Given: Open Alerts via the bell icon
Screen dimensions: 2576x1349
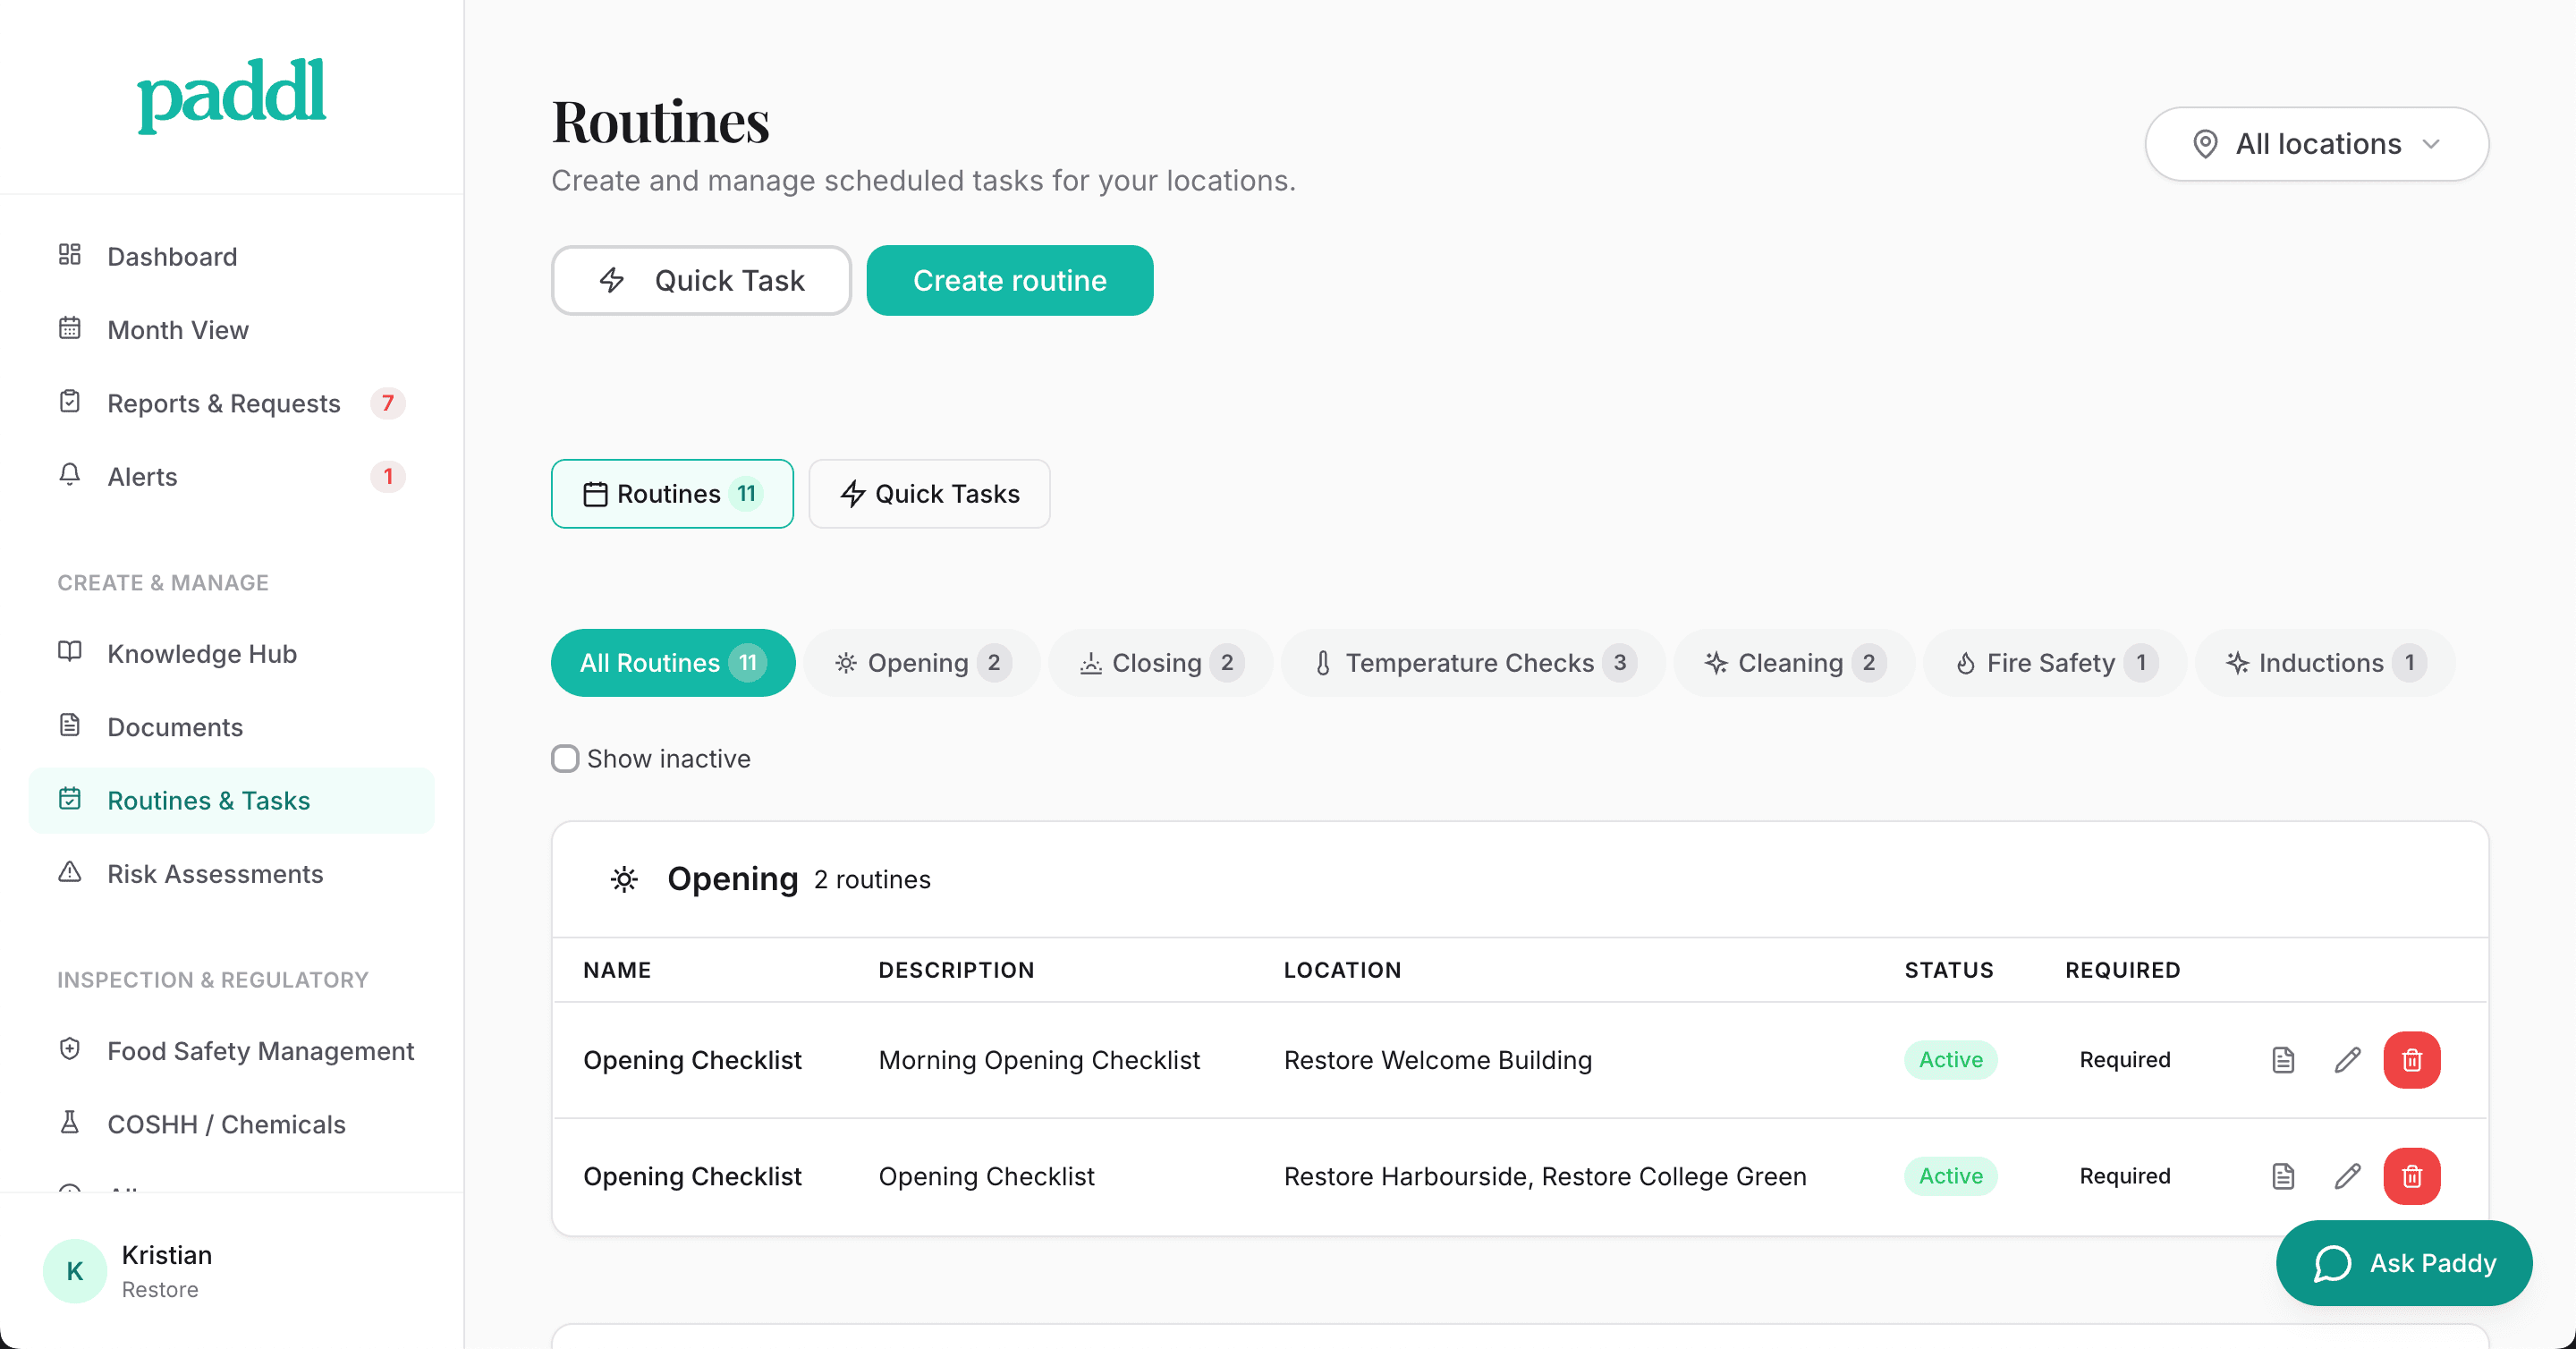Looking at the screenshot, I should pos(70,476).
